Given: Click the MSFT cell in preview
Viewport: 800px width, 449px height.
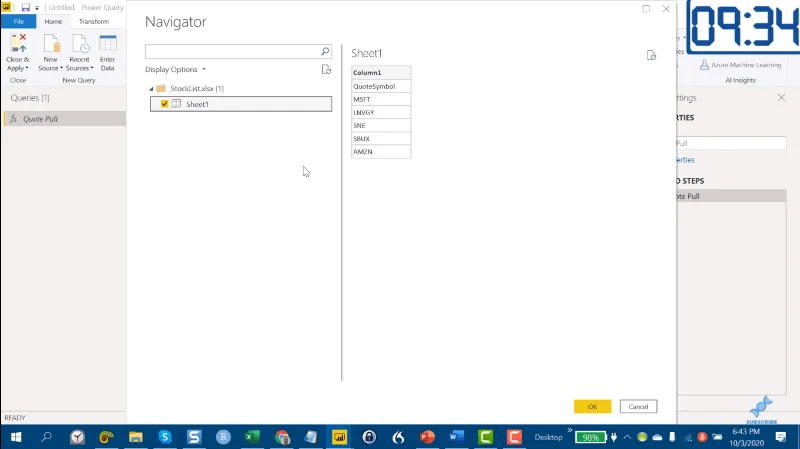Looking at the screenshot, I should click(381, 99).
